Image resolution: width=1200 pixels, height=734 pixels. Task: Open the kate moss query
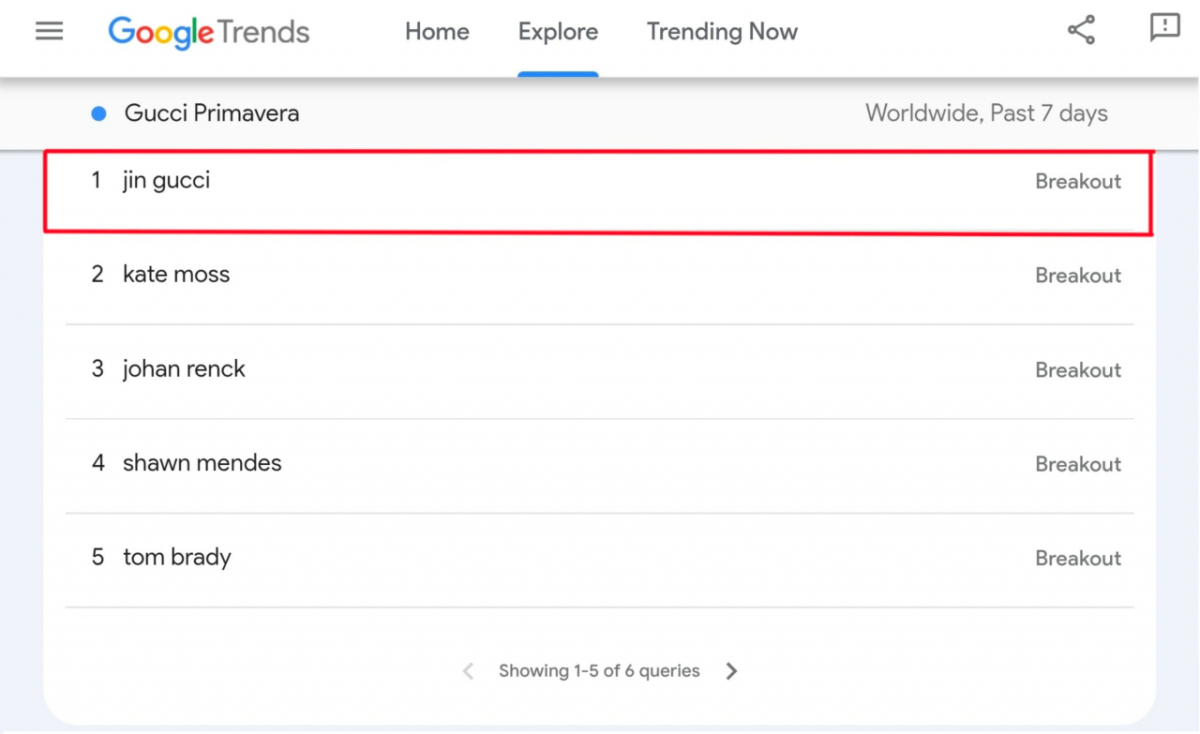pyautogui.click(x=600, y=276)
